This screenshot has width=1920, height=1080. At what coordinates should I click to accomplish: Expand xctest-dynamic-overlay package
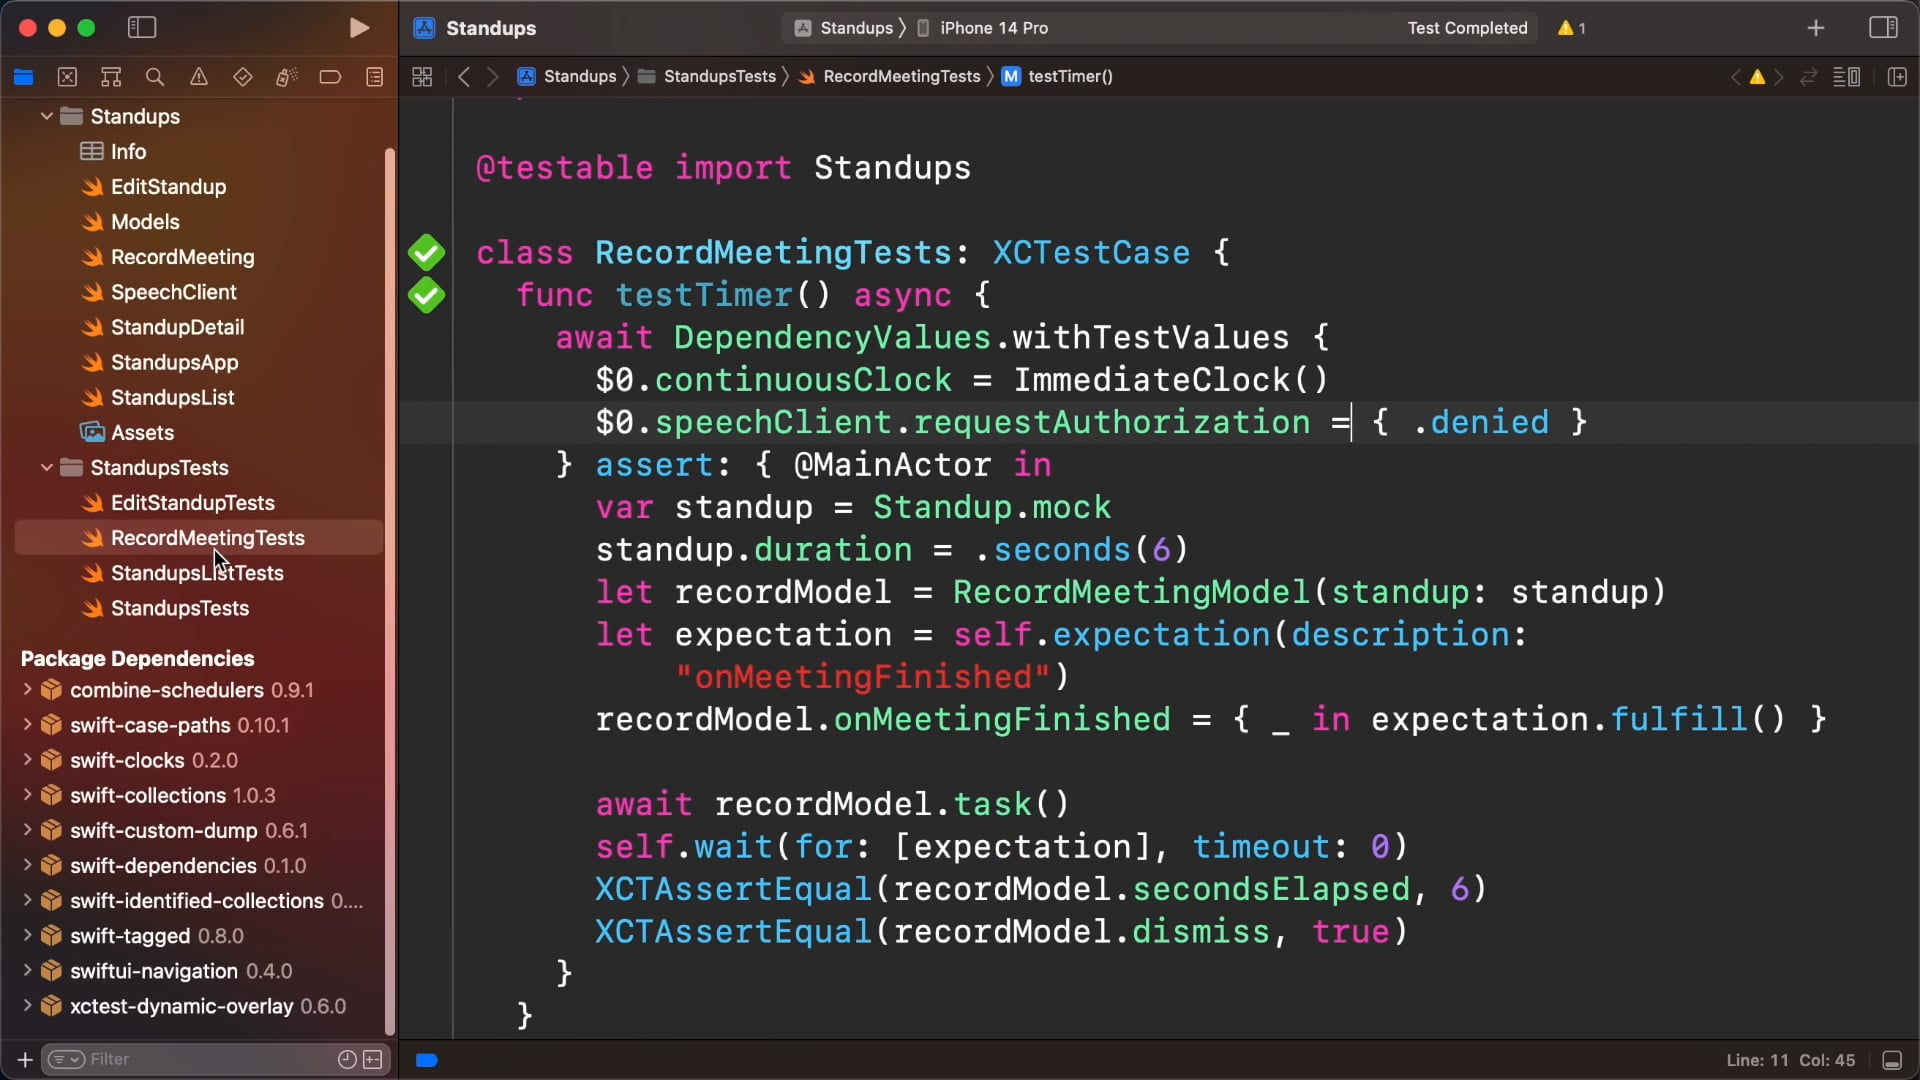[27, 1004]
